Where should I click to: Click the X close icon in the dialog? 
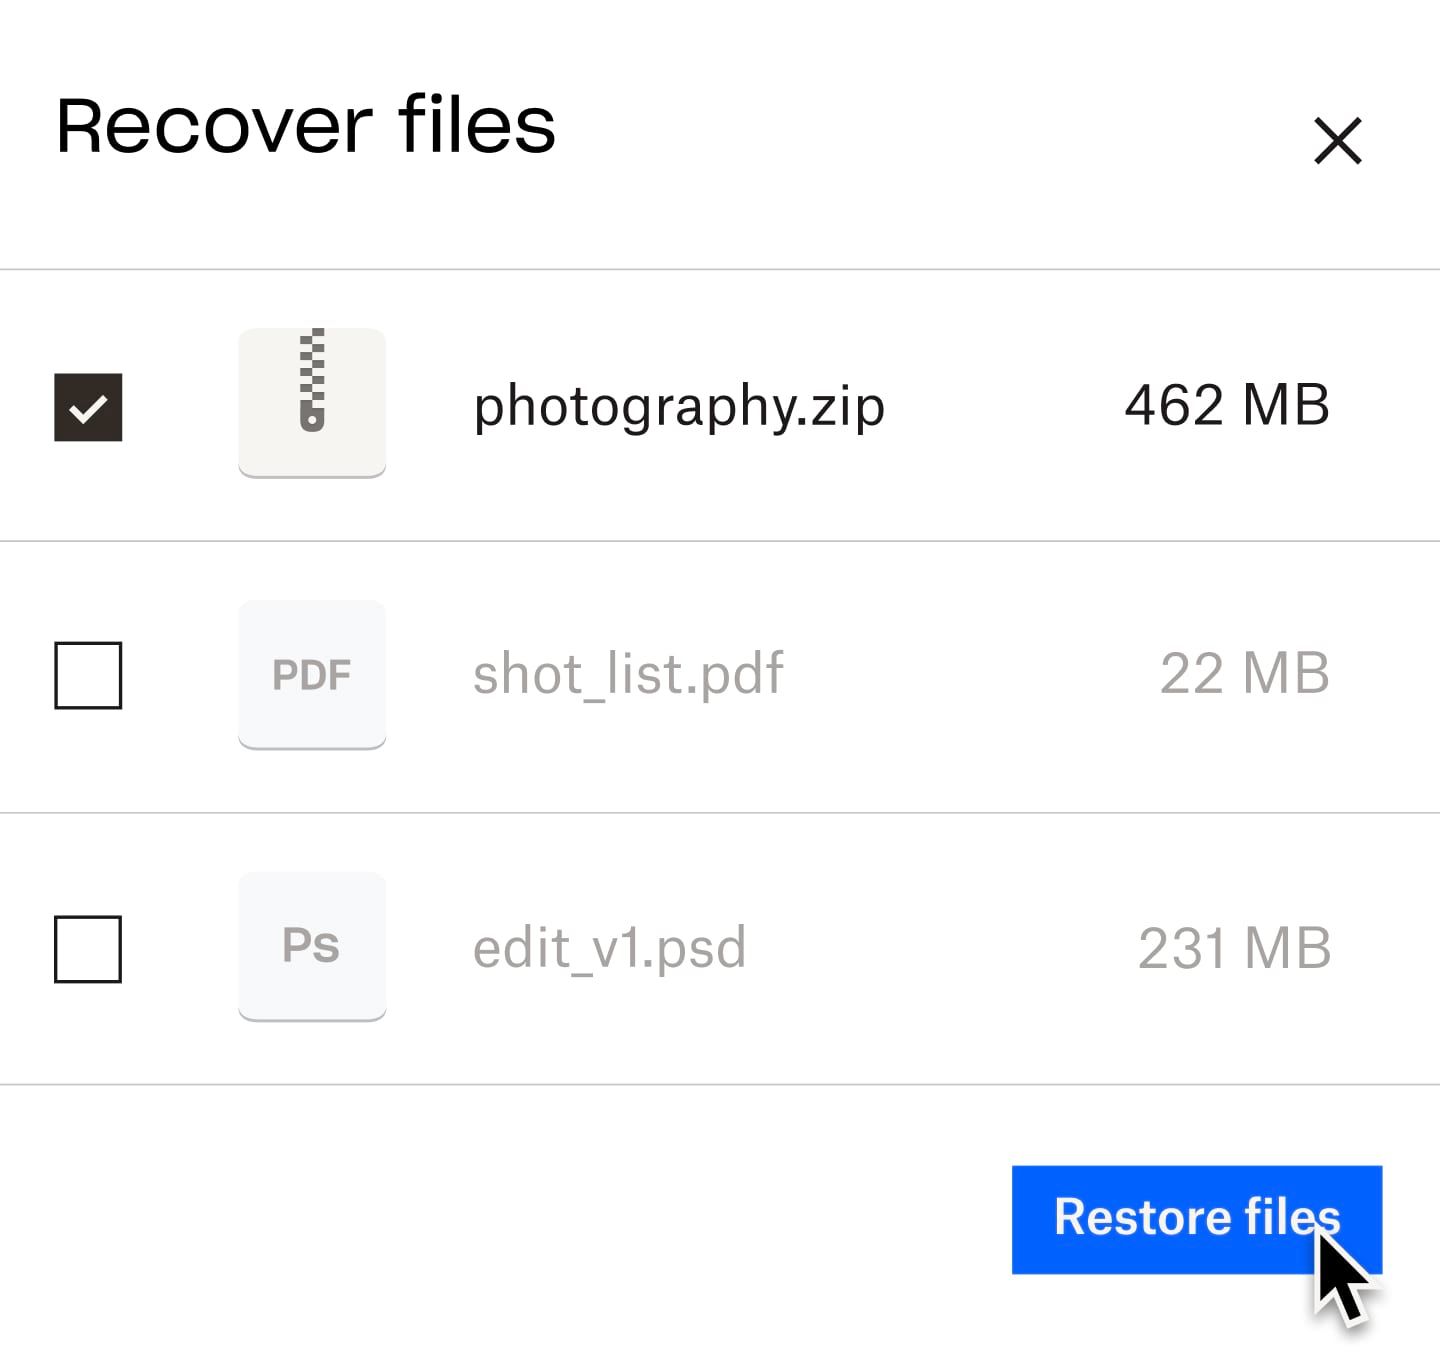[x=1337, y=141]
